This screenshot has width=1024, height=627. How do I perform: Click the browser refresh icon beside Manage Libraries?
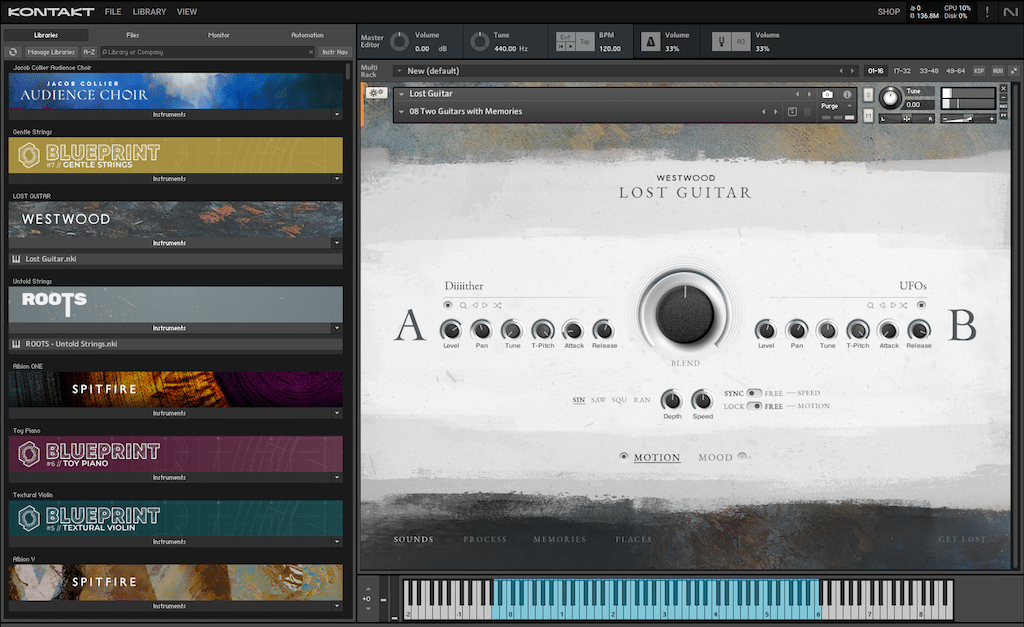(x=13, y=52)
